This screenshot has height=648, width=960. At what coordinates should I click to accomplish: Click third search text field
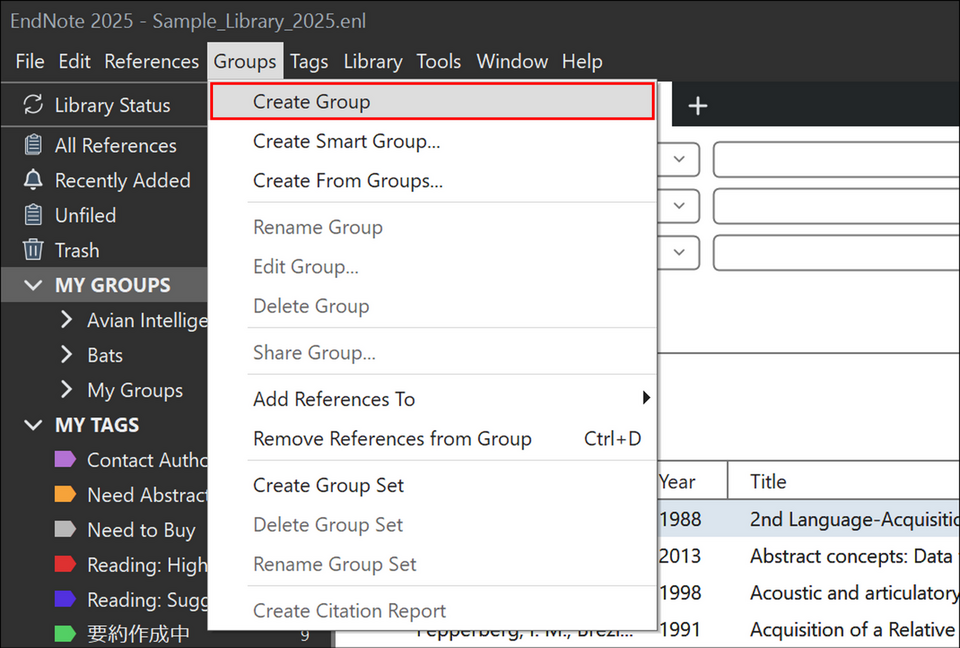836,252
